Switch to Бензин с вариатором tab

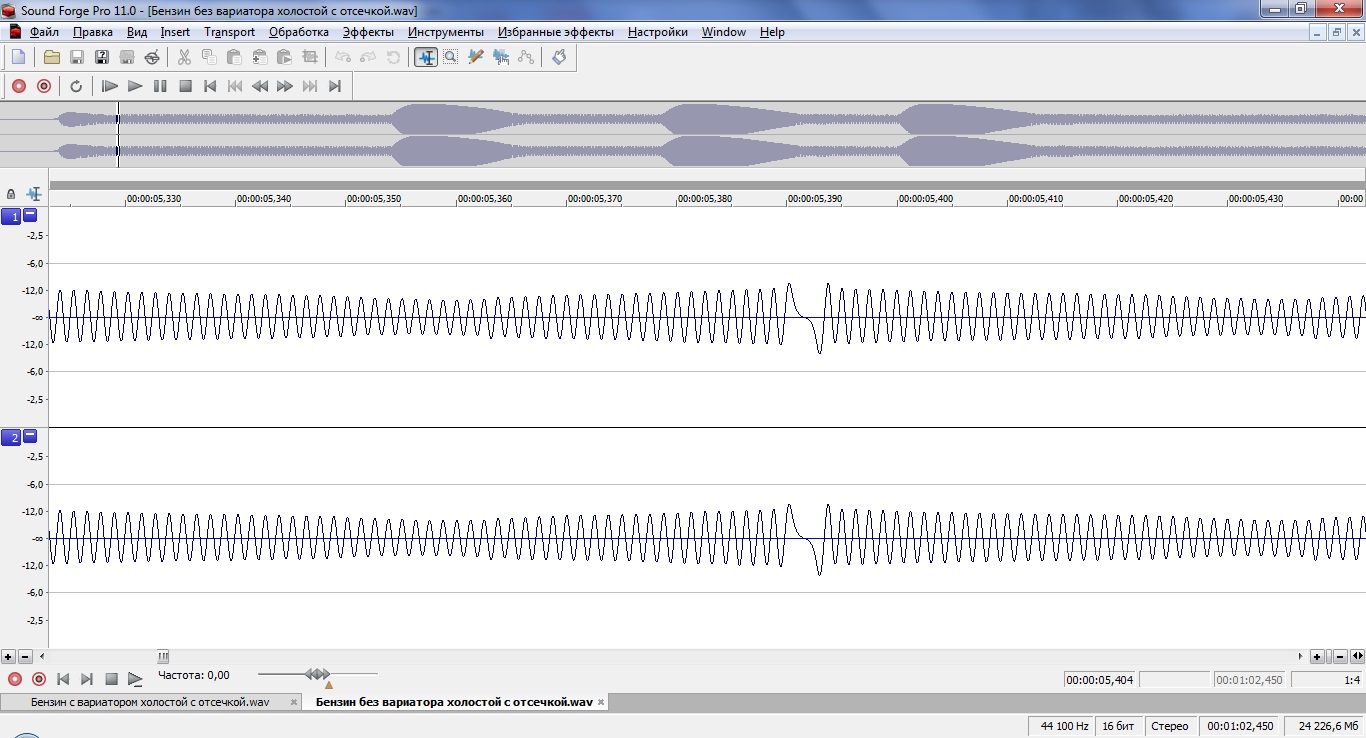click(x=150, y=702)
